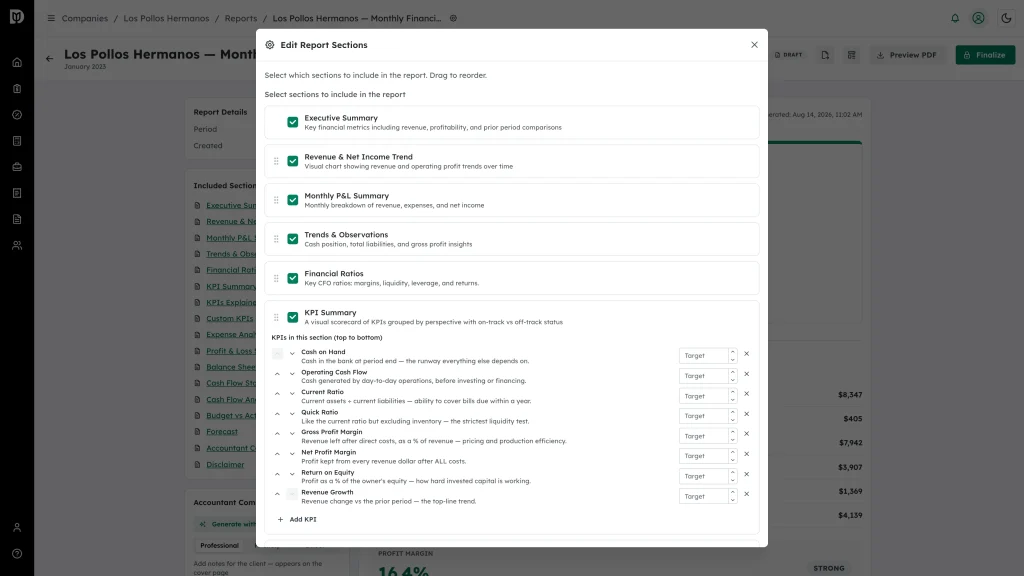Close the Edit Report Sections dialog
Image resolution: width=1024 pixels, height=576 pixels.
tap(754, 45)
